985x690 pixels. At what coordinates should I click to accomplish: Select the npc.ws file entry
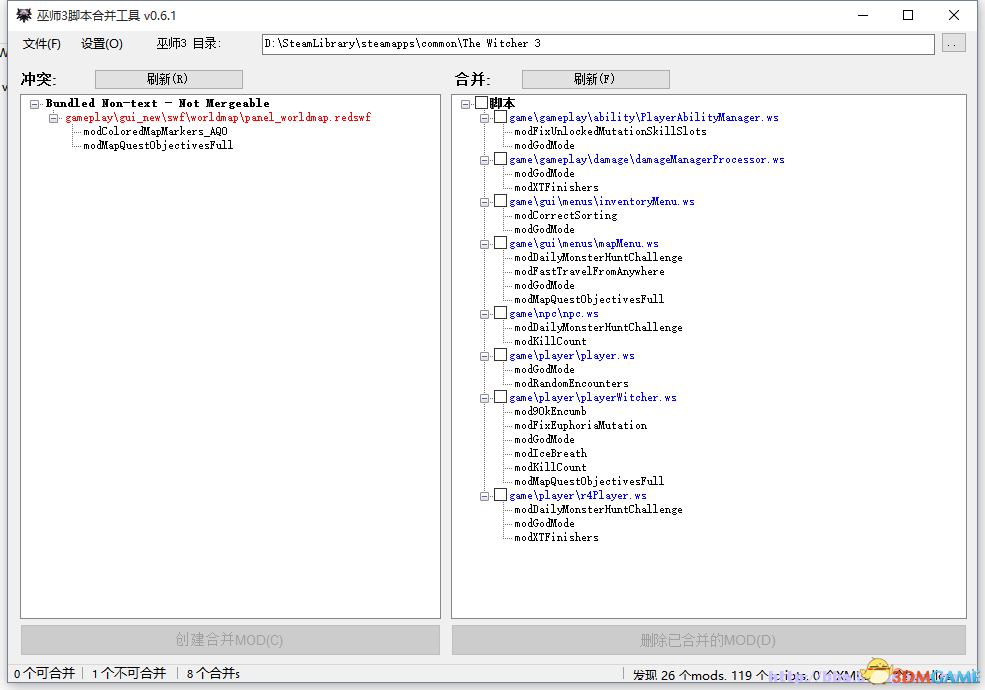554,314
